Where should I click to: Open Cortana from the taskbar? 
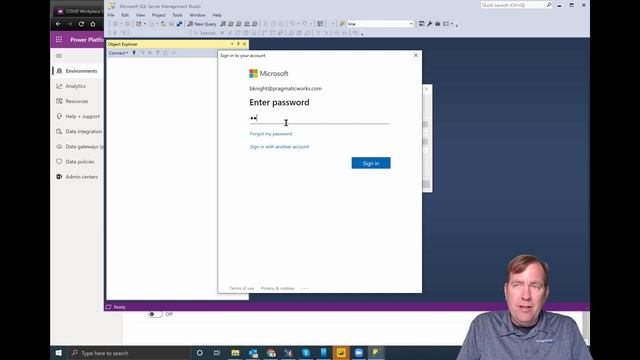coord(200,353)
